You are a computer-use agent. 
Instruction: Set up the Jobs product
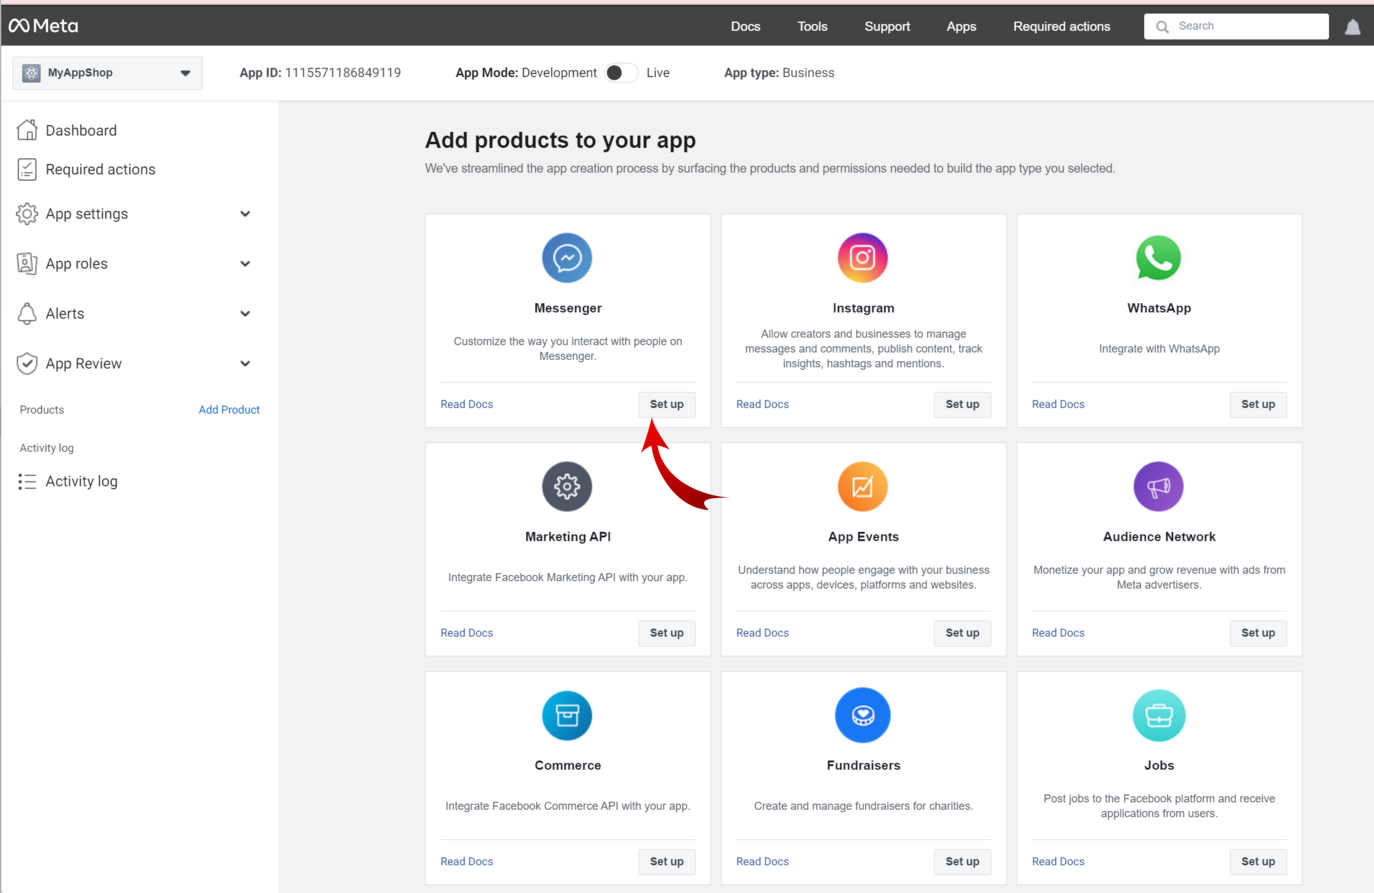(1258, 862)
